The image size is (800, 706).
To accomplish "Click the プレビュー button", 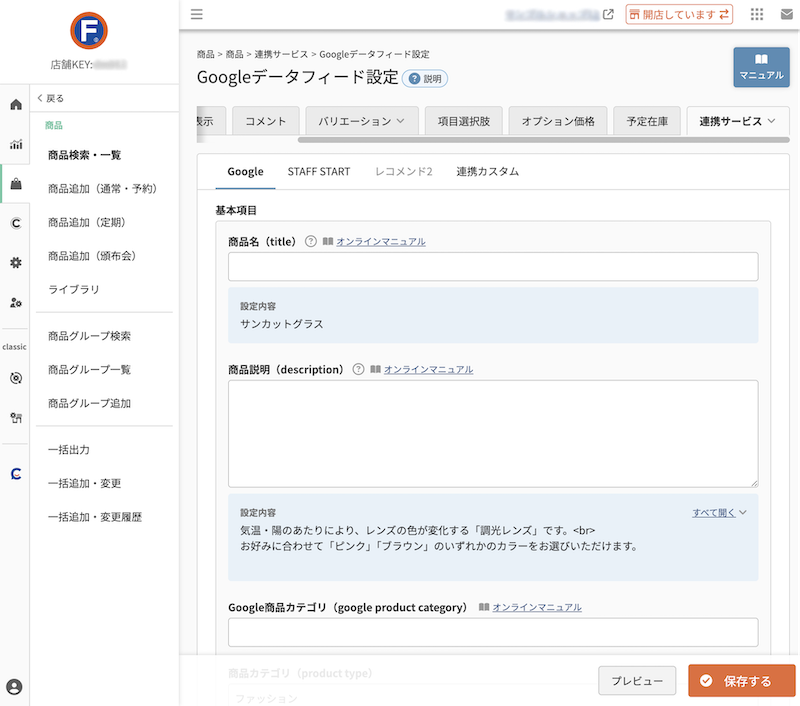I will (x=637, y=680).
